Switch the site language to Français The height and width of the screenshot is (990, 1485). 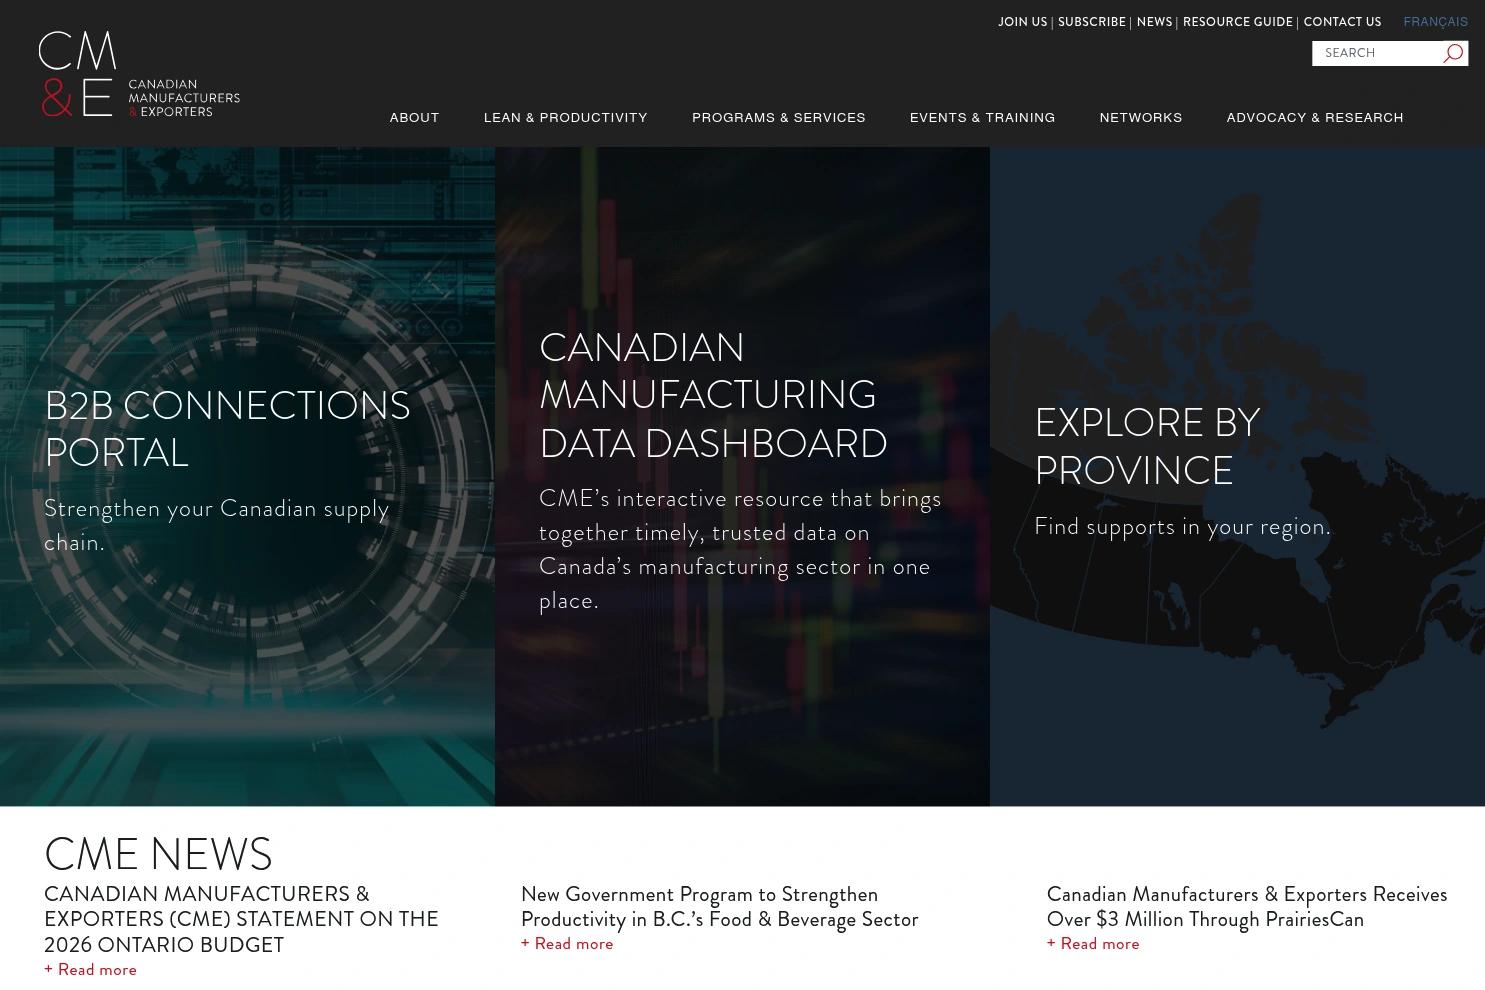pos(1435,22)
